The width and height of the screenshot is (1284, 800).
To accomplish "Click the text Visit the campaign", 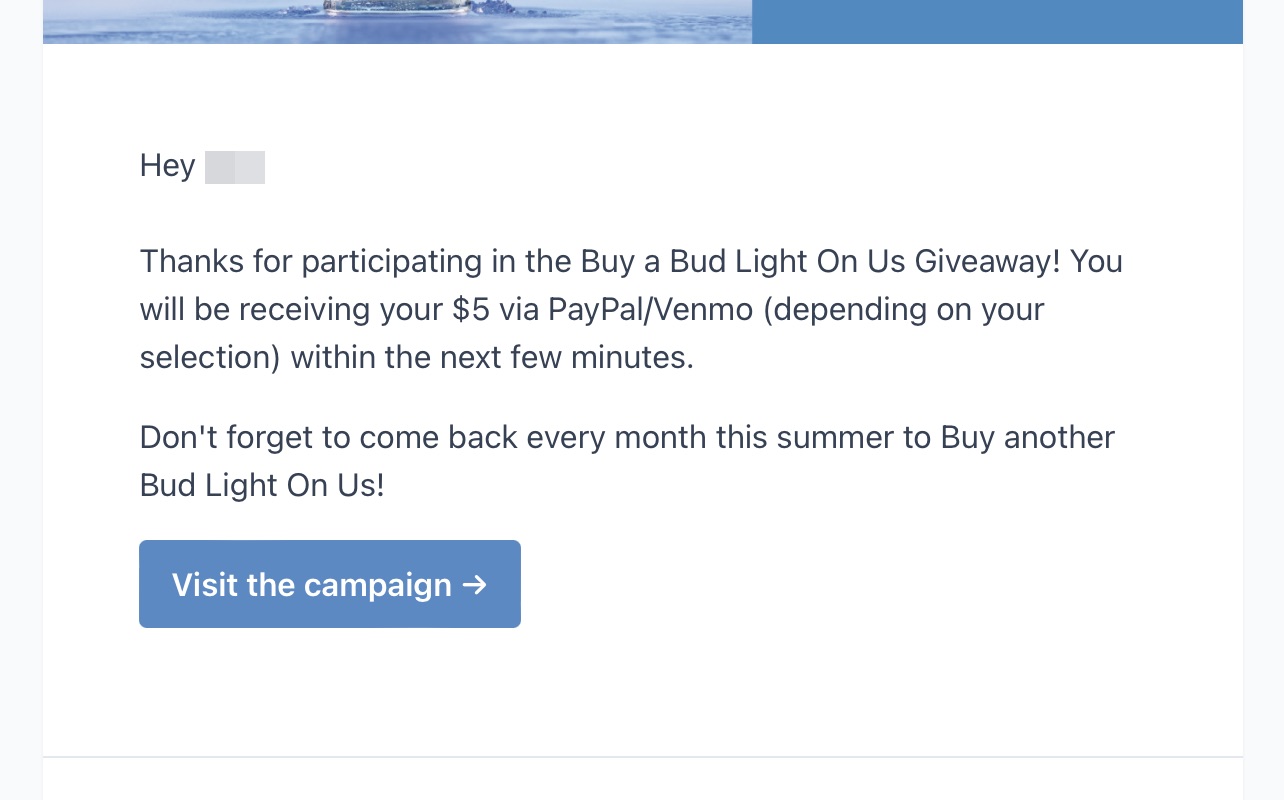I will pyautogui.click(x=310, y=585).
